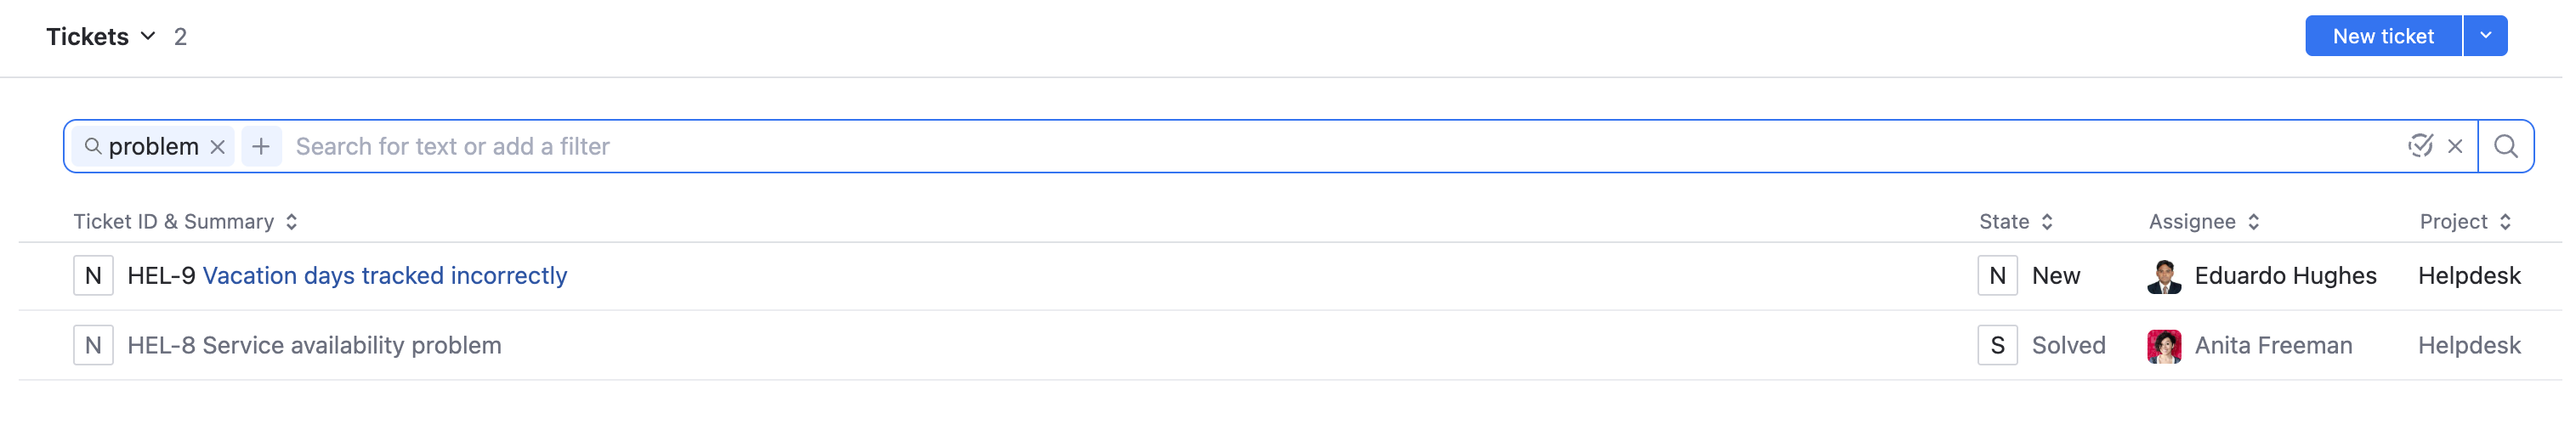Screen dimensions: 2576x430
Task: Click the plus icon to add a filter
Action: [261, 147]
